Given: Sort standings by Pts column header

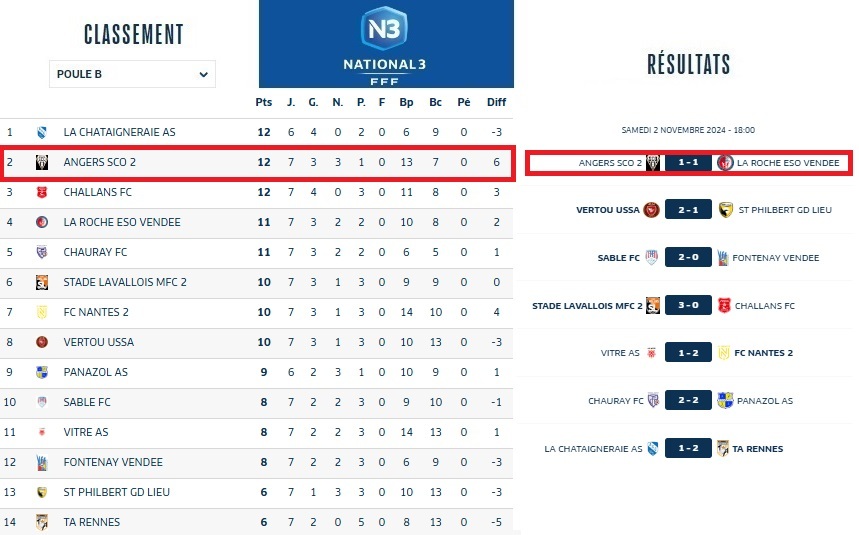Looking at the screenshot, I should [264, 102].
